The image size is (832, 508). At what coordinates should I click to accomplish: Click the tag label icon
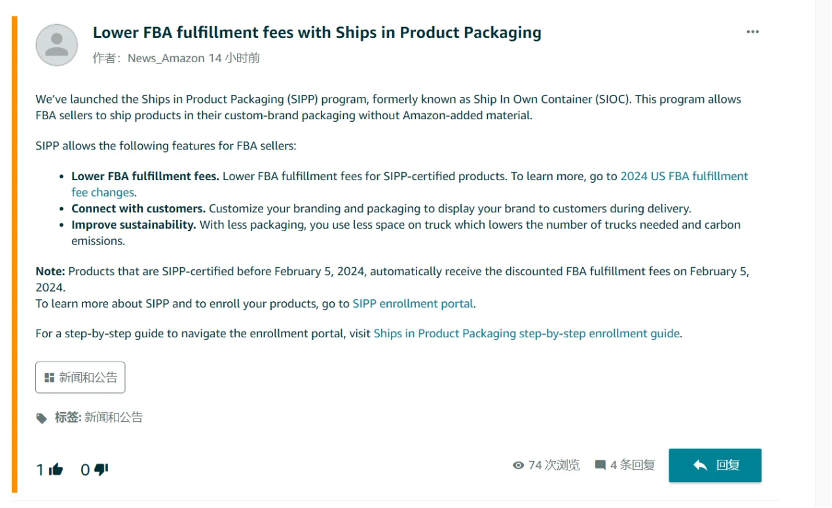click(x=41, y=418)
